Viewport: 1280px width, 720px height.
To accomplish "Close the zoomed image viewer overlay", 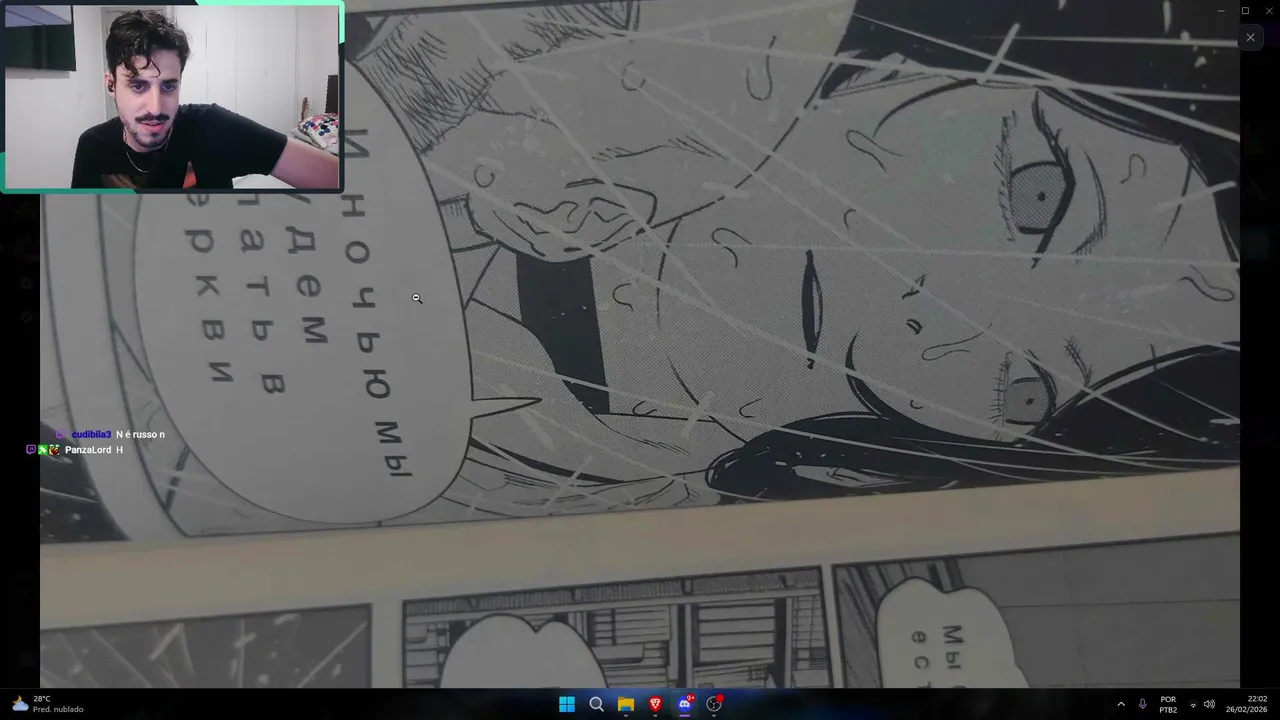I will point(1250,38).
